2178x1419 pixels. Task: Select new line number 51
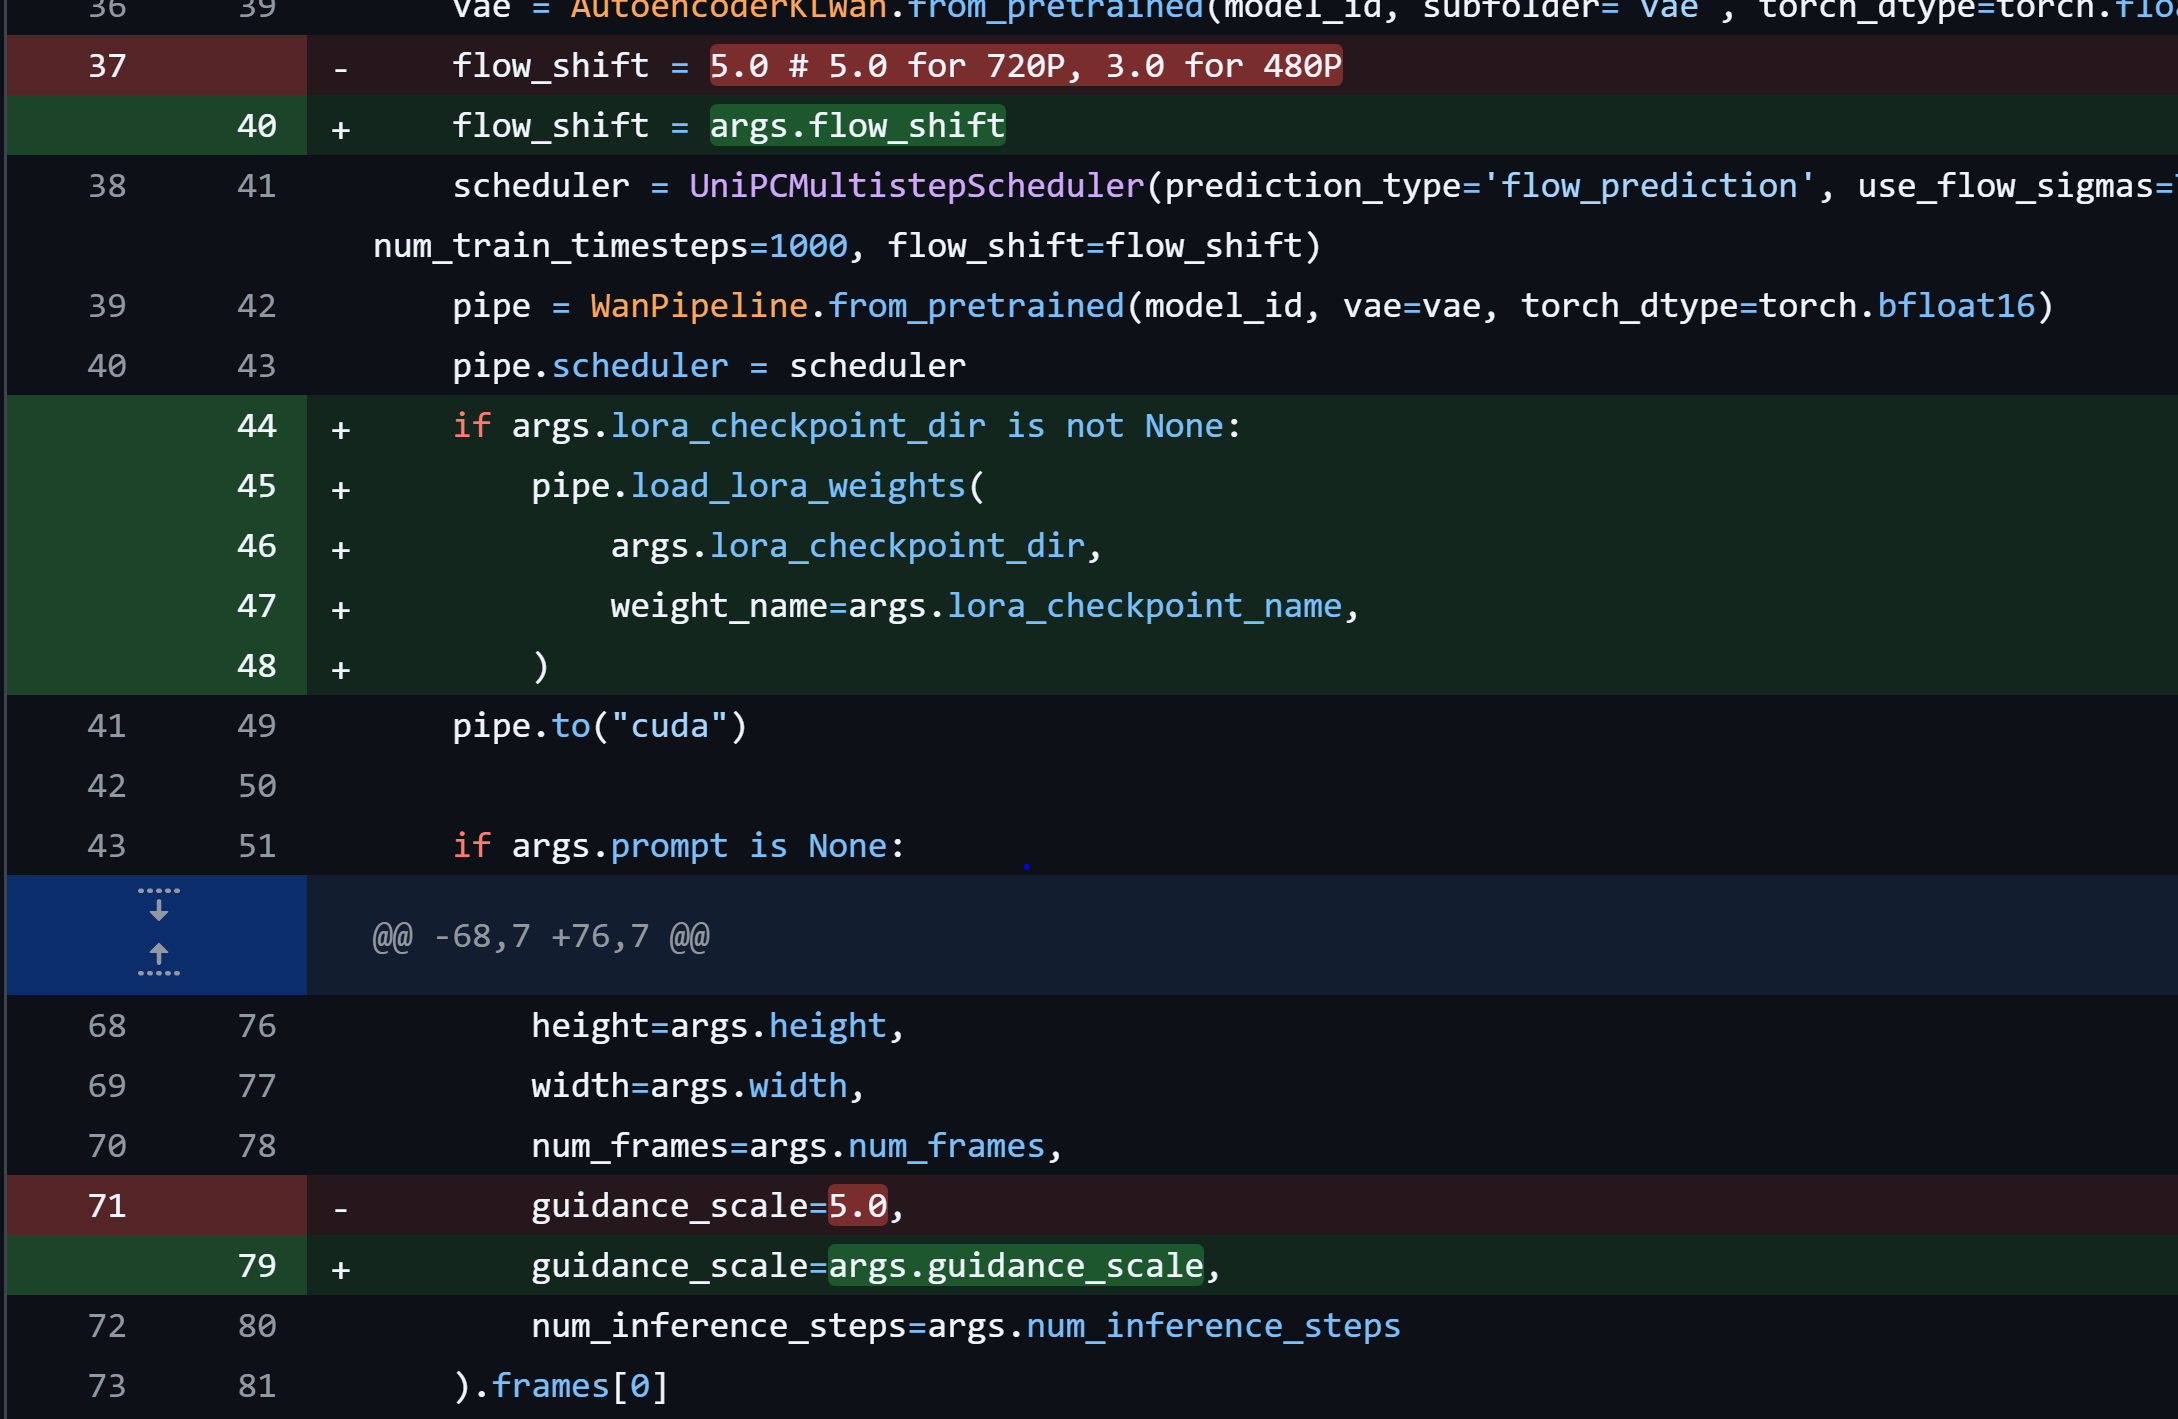(x=257, y=846)
